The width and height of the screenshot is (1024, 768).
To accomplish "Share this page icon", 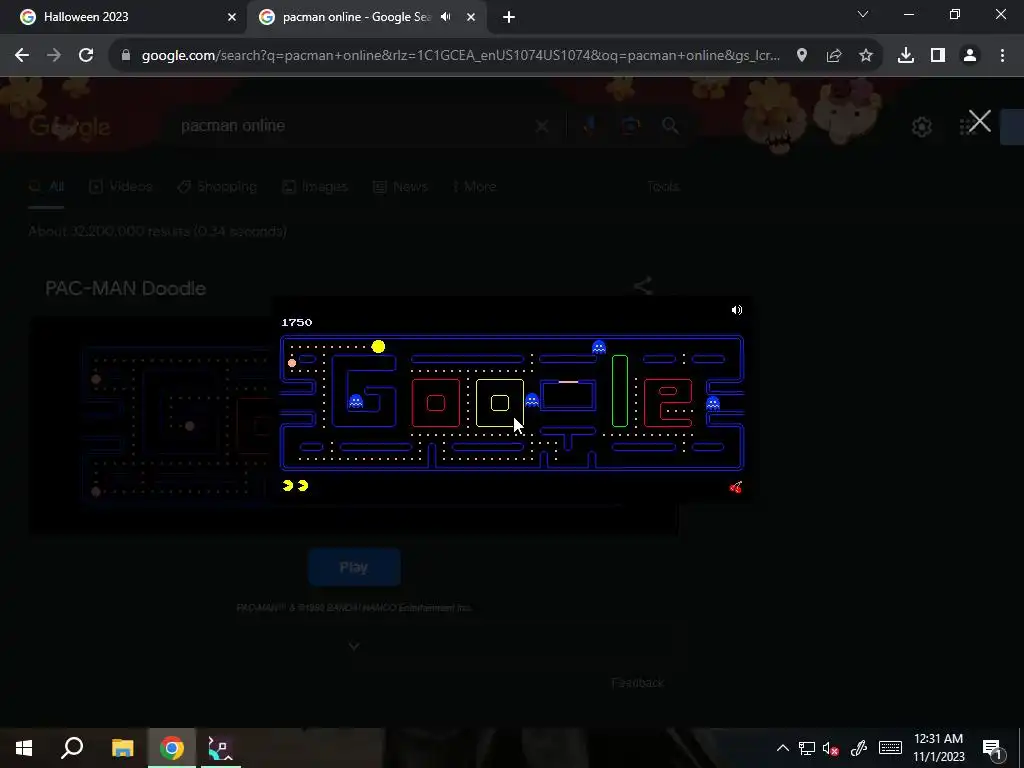I will (834, 56).
